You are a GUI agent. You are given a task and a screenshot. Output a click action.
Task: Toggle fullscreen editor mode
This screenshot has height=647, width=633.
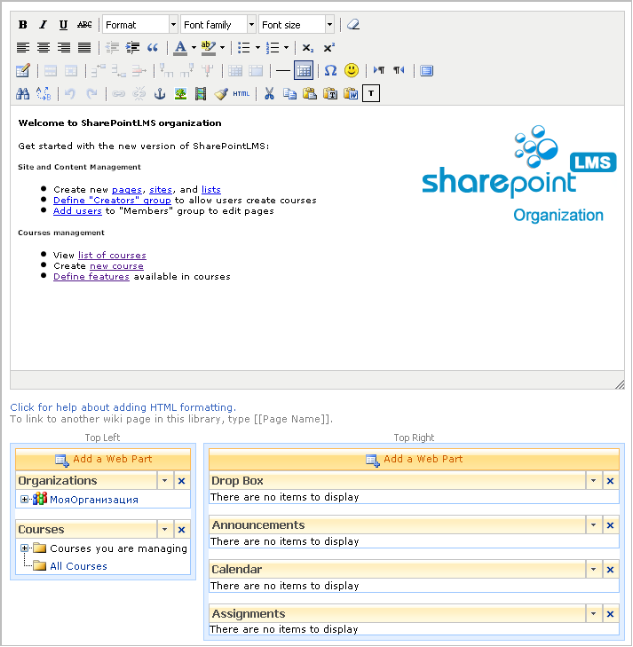coord(427,71)
